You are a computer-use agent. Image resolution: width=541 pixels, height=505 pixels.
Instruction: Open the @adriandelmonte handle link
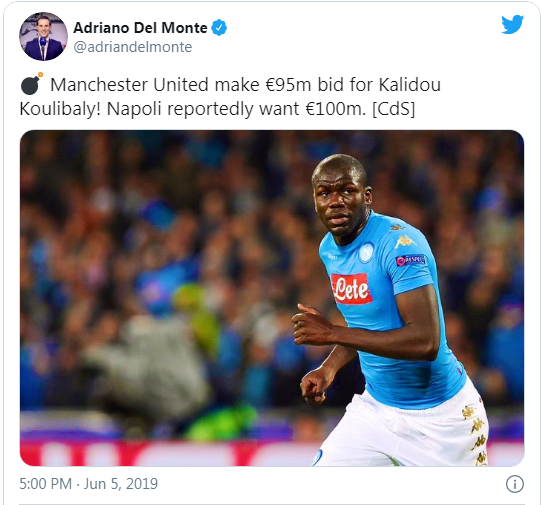[133, 47]
